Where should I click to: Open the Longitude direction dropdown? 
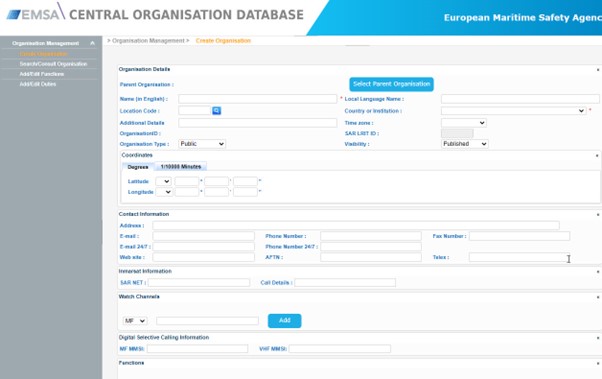point(164,192)
